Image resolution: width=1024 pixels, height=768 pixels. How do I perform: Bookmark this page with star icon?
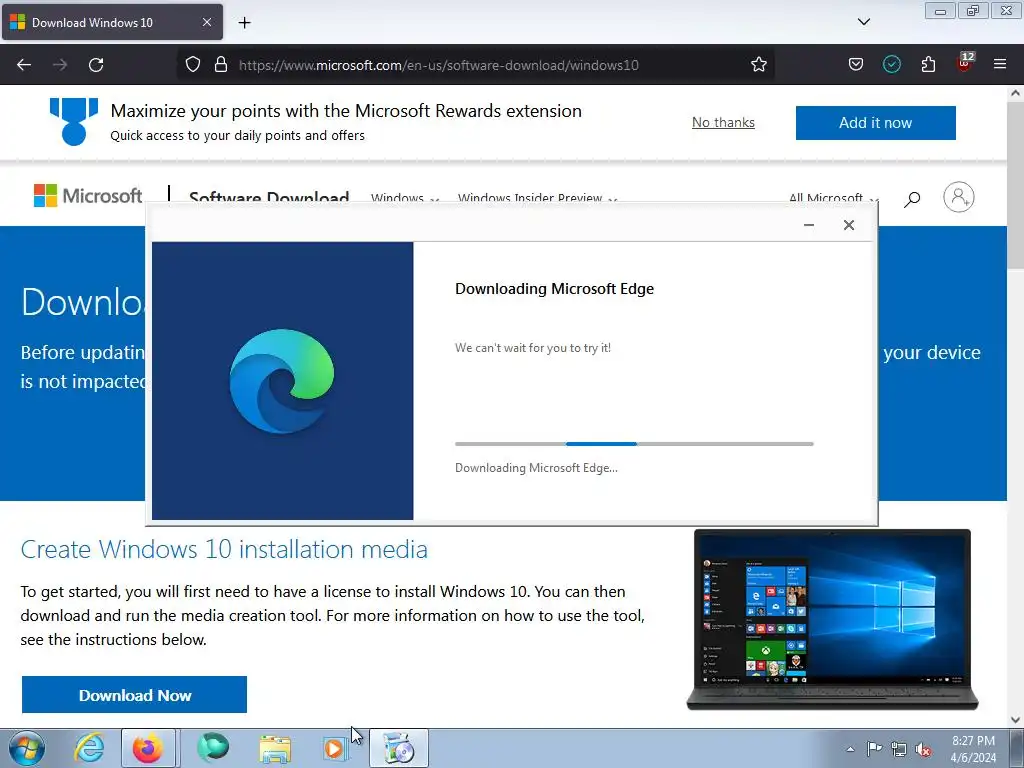coord(758,65)
